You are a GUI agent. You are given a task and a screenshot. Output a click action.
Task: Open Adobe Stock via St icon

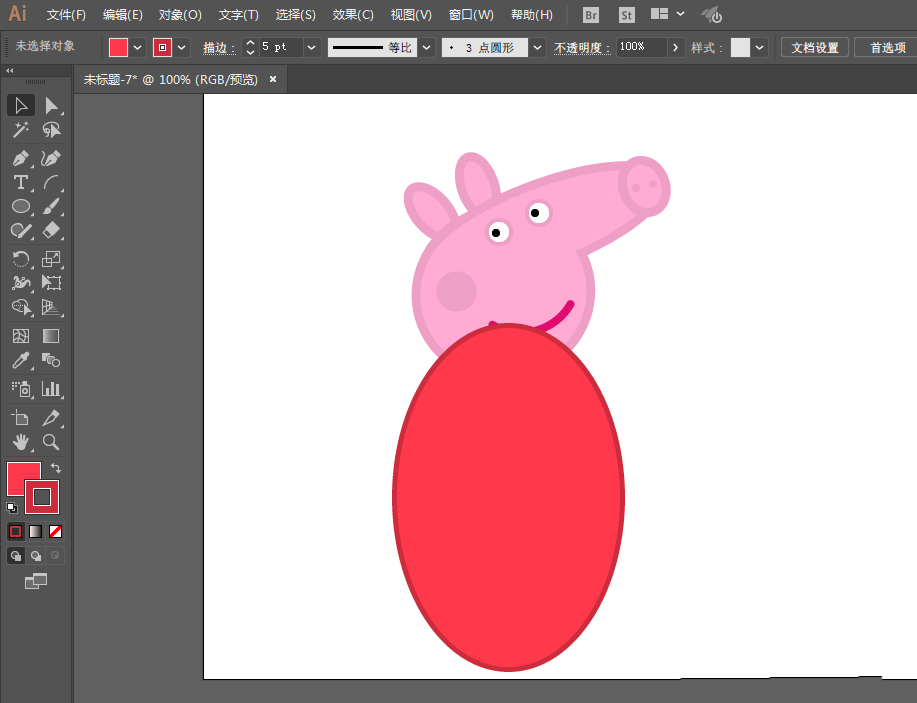click(626, 15)
